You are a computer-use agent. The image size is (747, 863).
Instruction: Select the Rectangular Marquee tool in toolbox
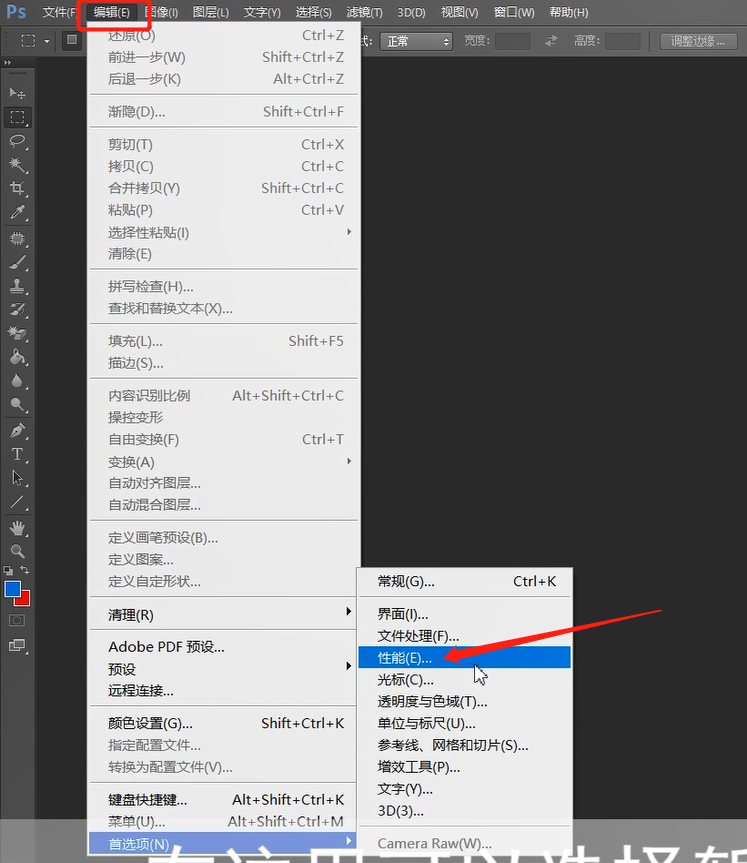pos(17,117)
